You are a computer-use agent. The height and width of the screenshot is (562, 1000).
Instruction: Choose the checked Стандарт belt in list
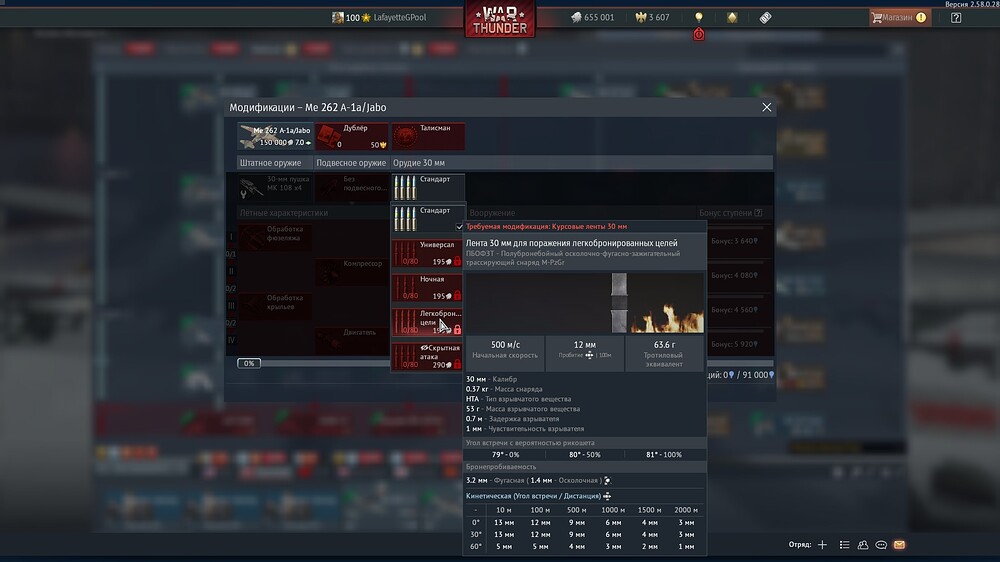click(x=428, y=219)
